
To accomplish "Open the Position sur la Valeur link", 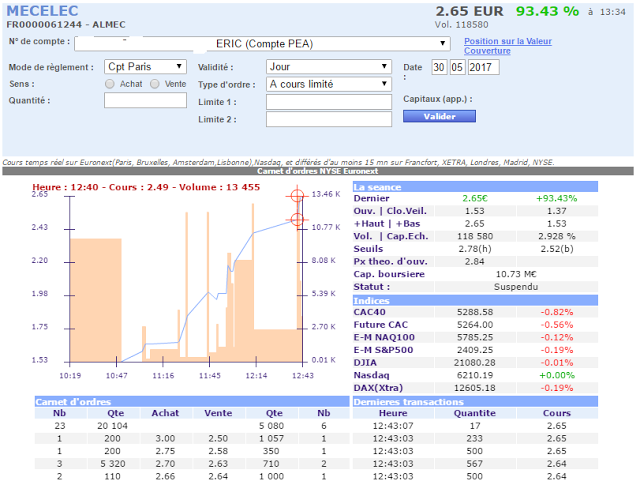I will point(508,41).
